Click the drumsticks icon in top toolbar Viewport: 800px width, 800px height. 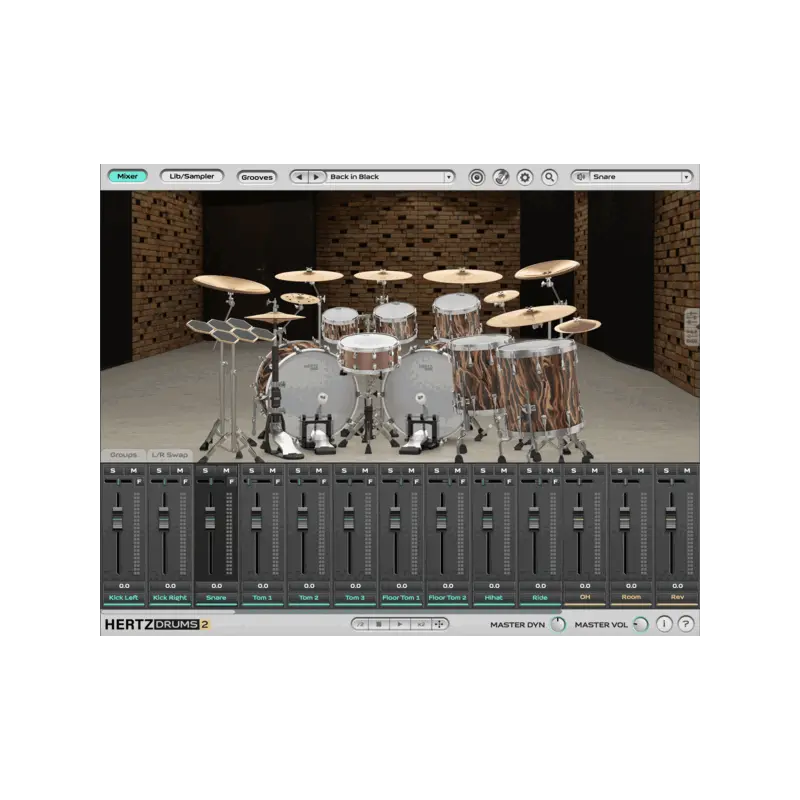[x=501, y=177]
